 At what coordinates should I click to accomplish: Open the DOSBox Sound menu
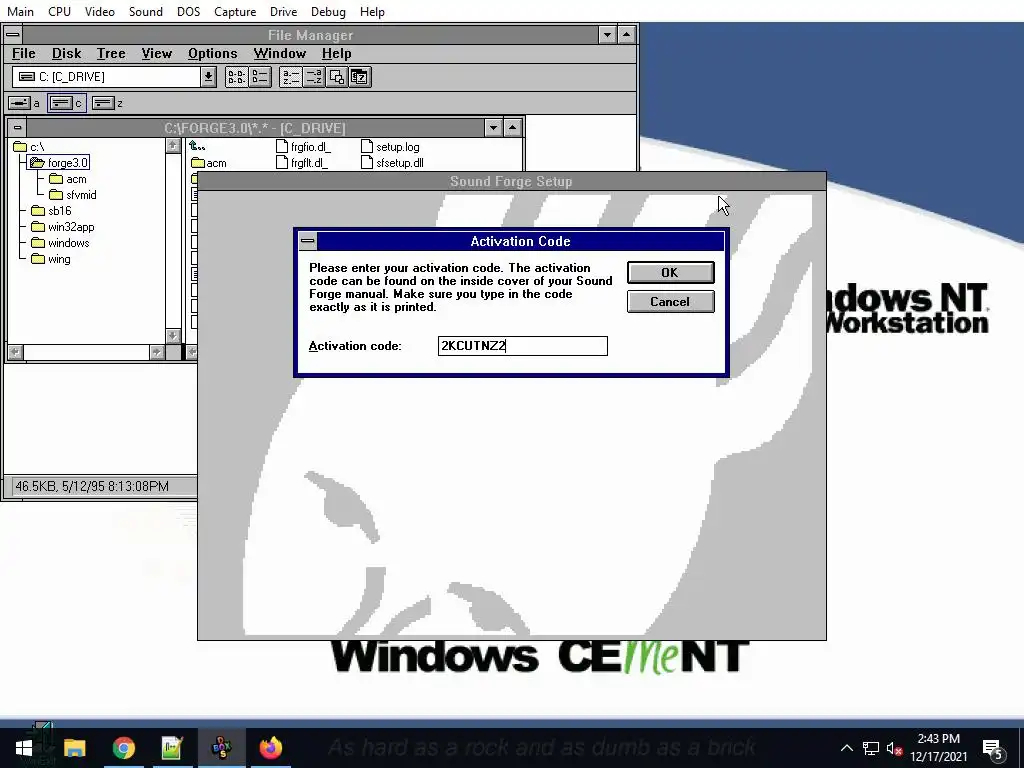(146, 12)
